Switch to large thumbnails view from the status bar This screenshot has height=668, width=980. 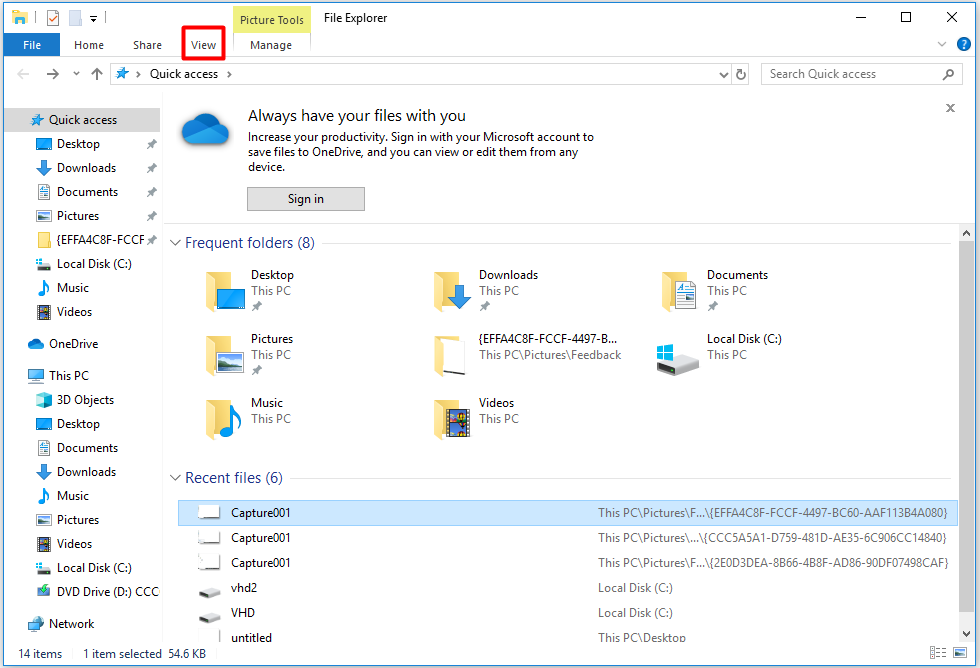960,652
